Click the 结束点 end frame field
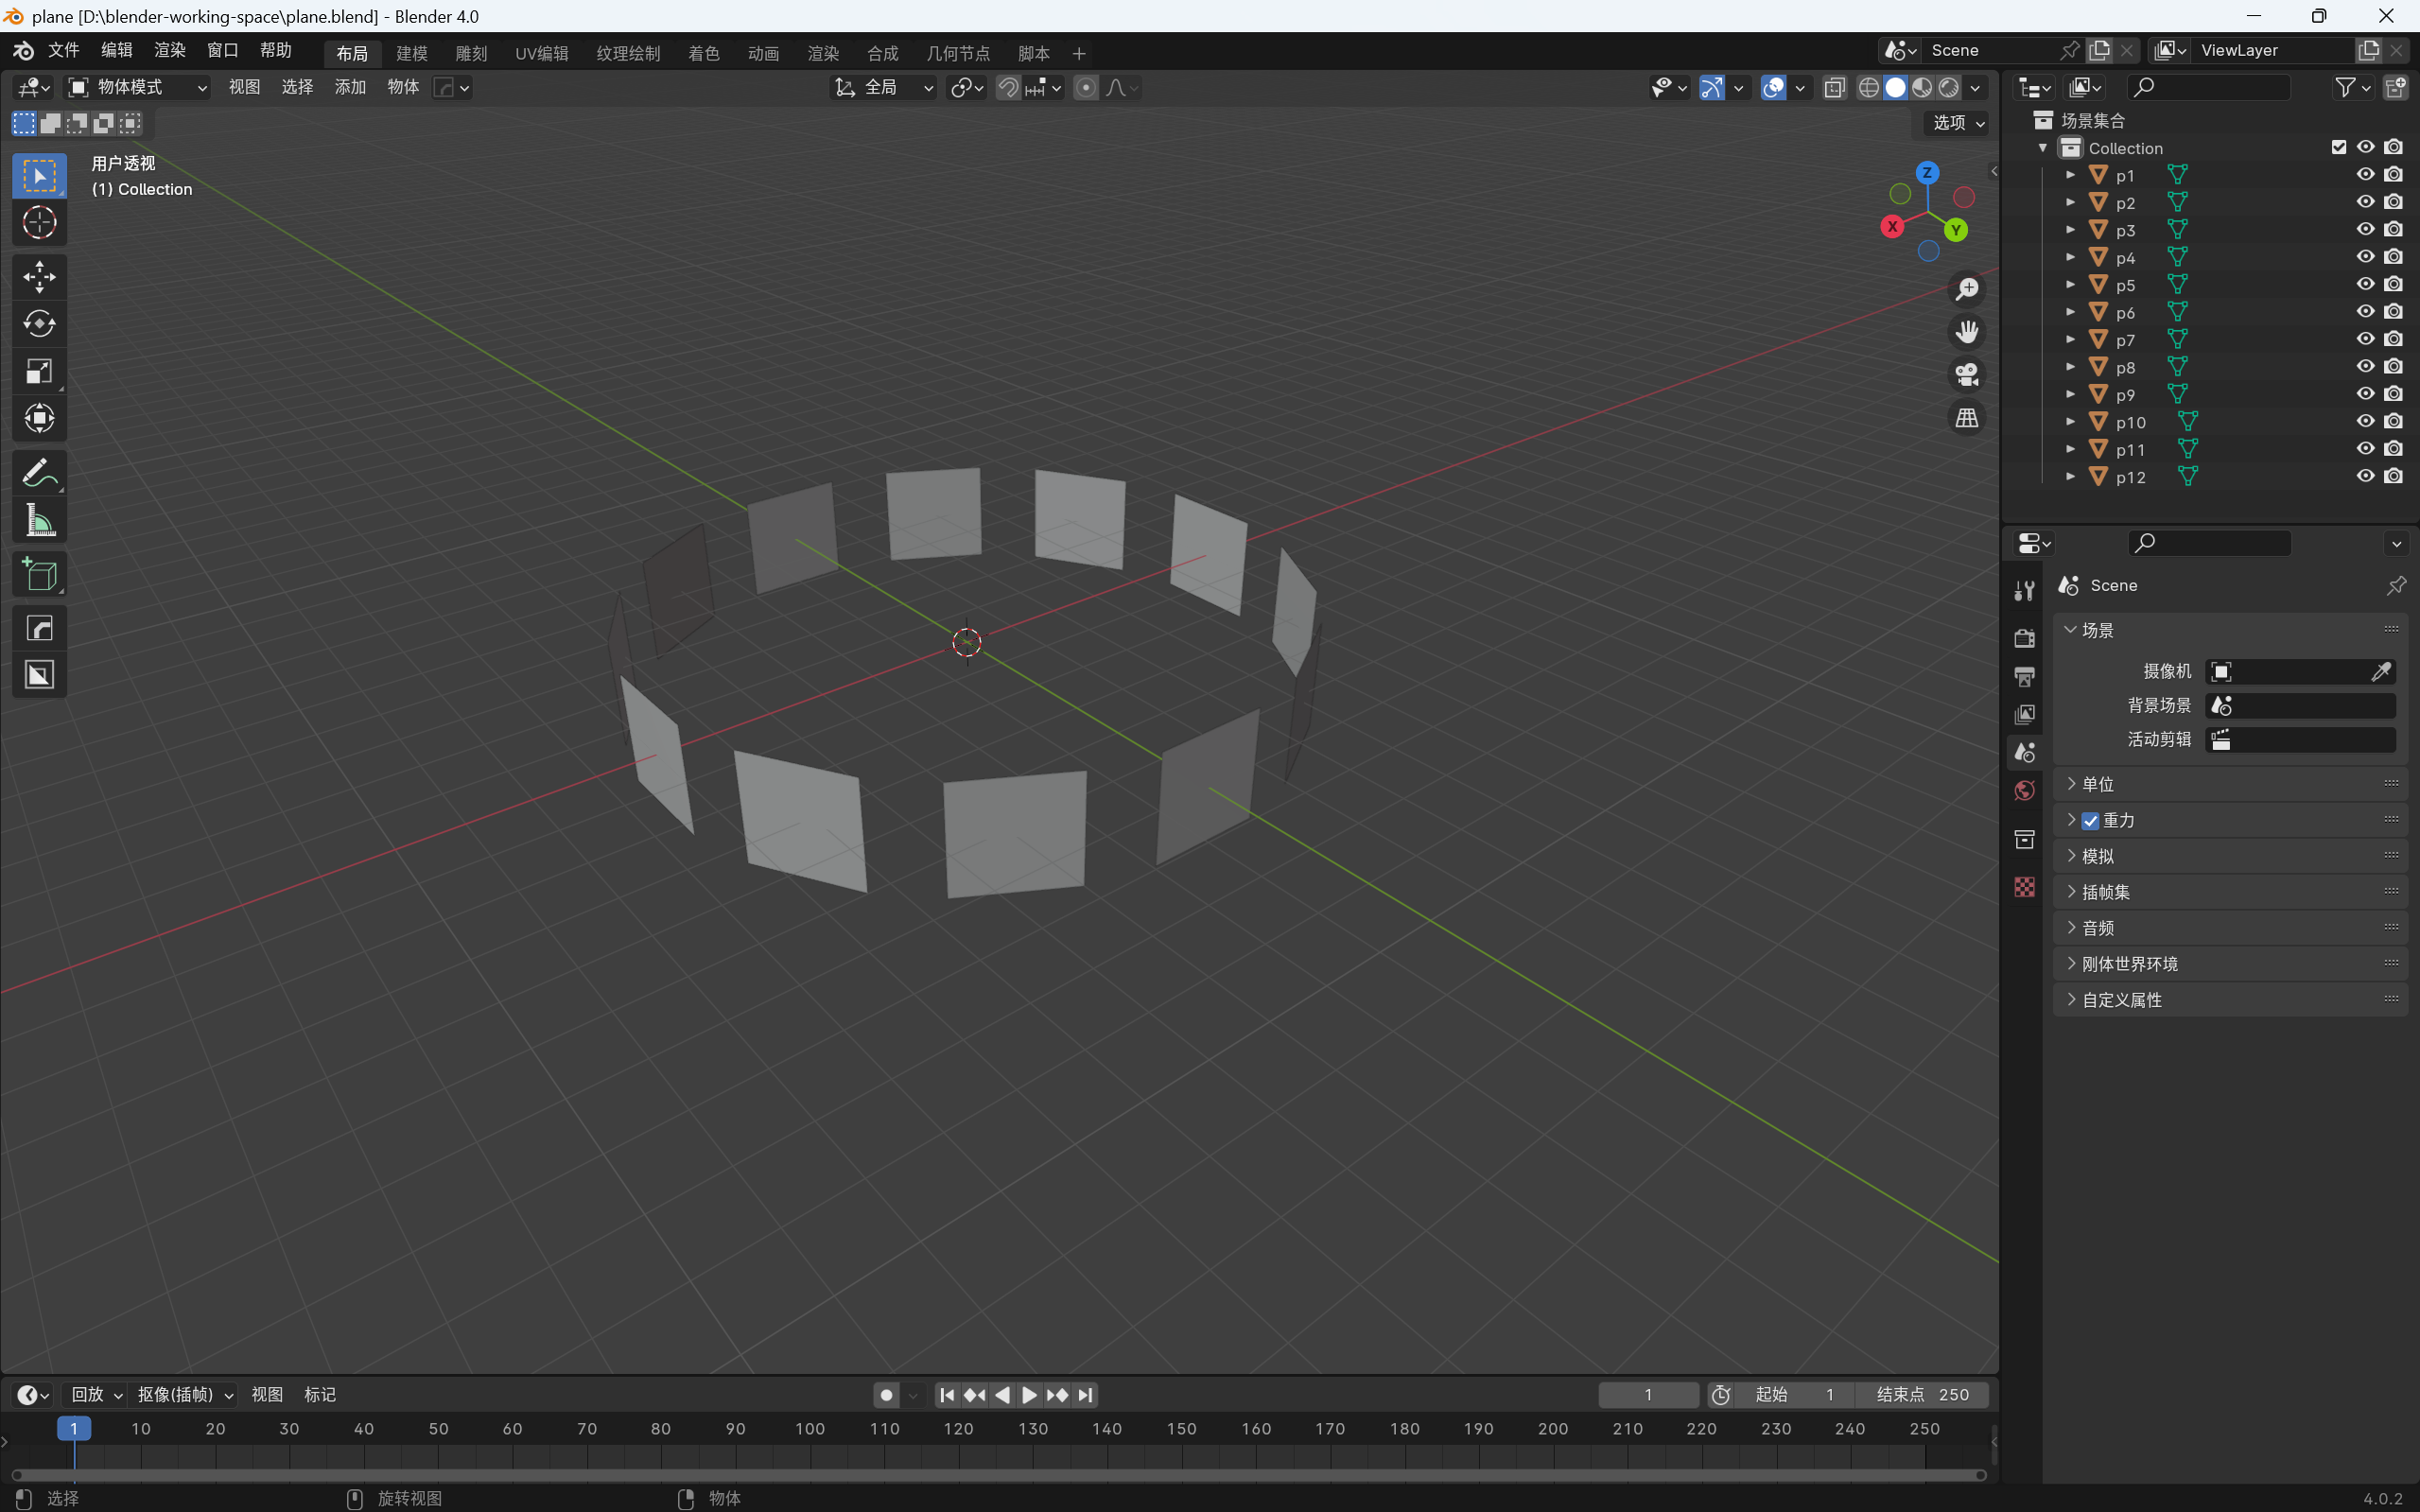The height and width of the screenshot is (1512, 2420). coord(1921,1395)
